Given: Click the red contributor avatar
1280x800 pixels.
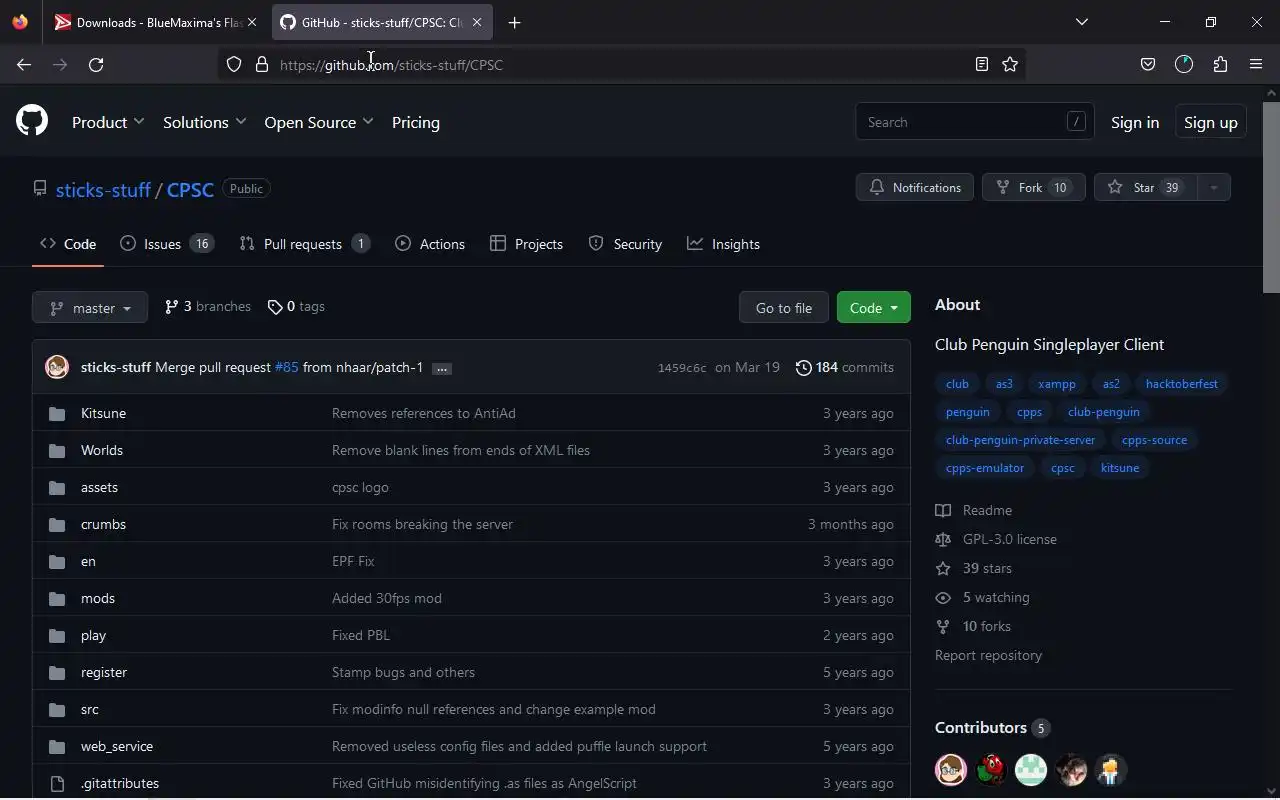Looking at the screenshot, I should (x=991, y=770).
